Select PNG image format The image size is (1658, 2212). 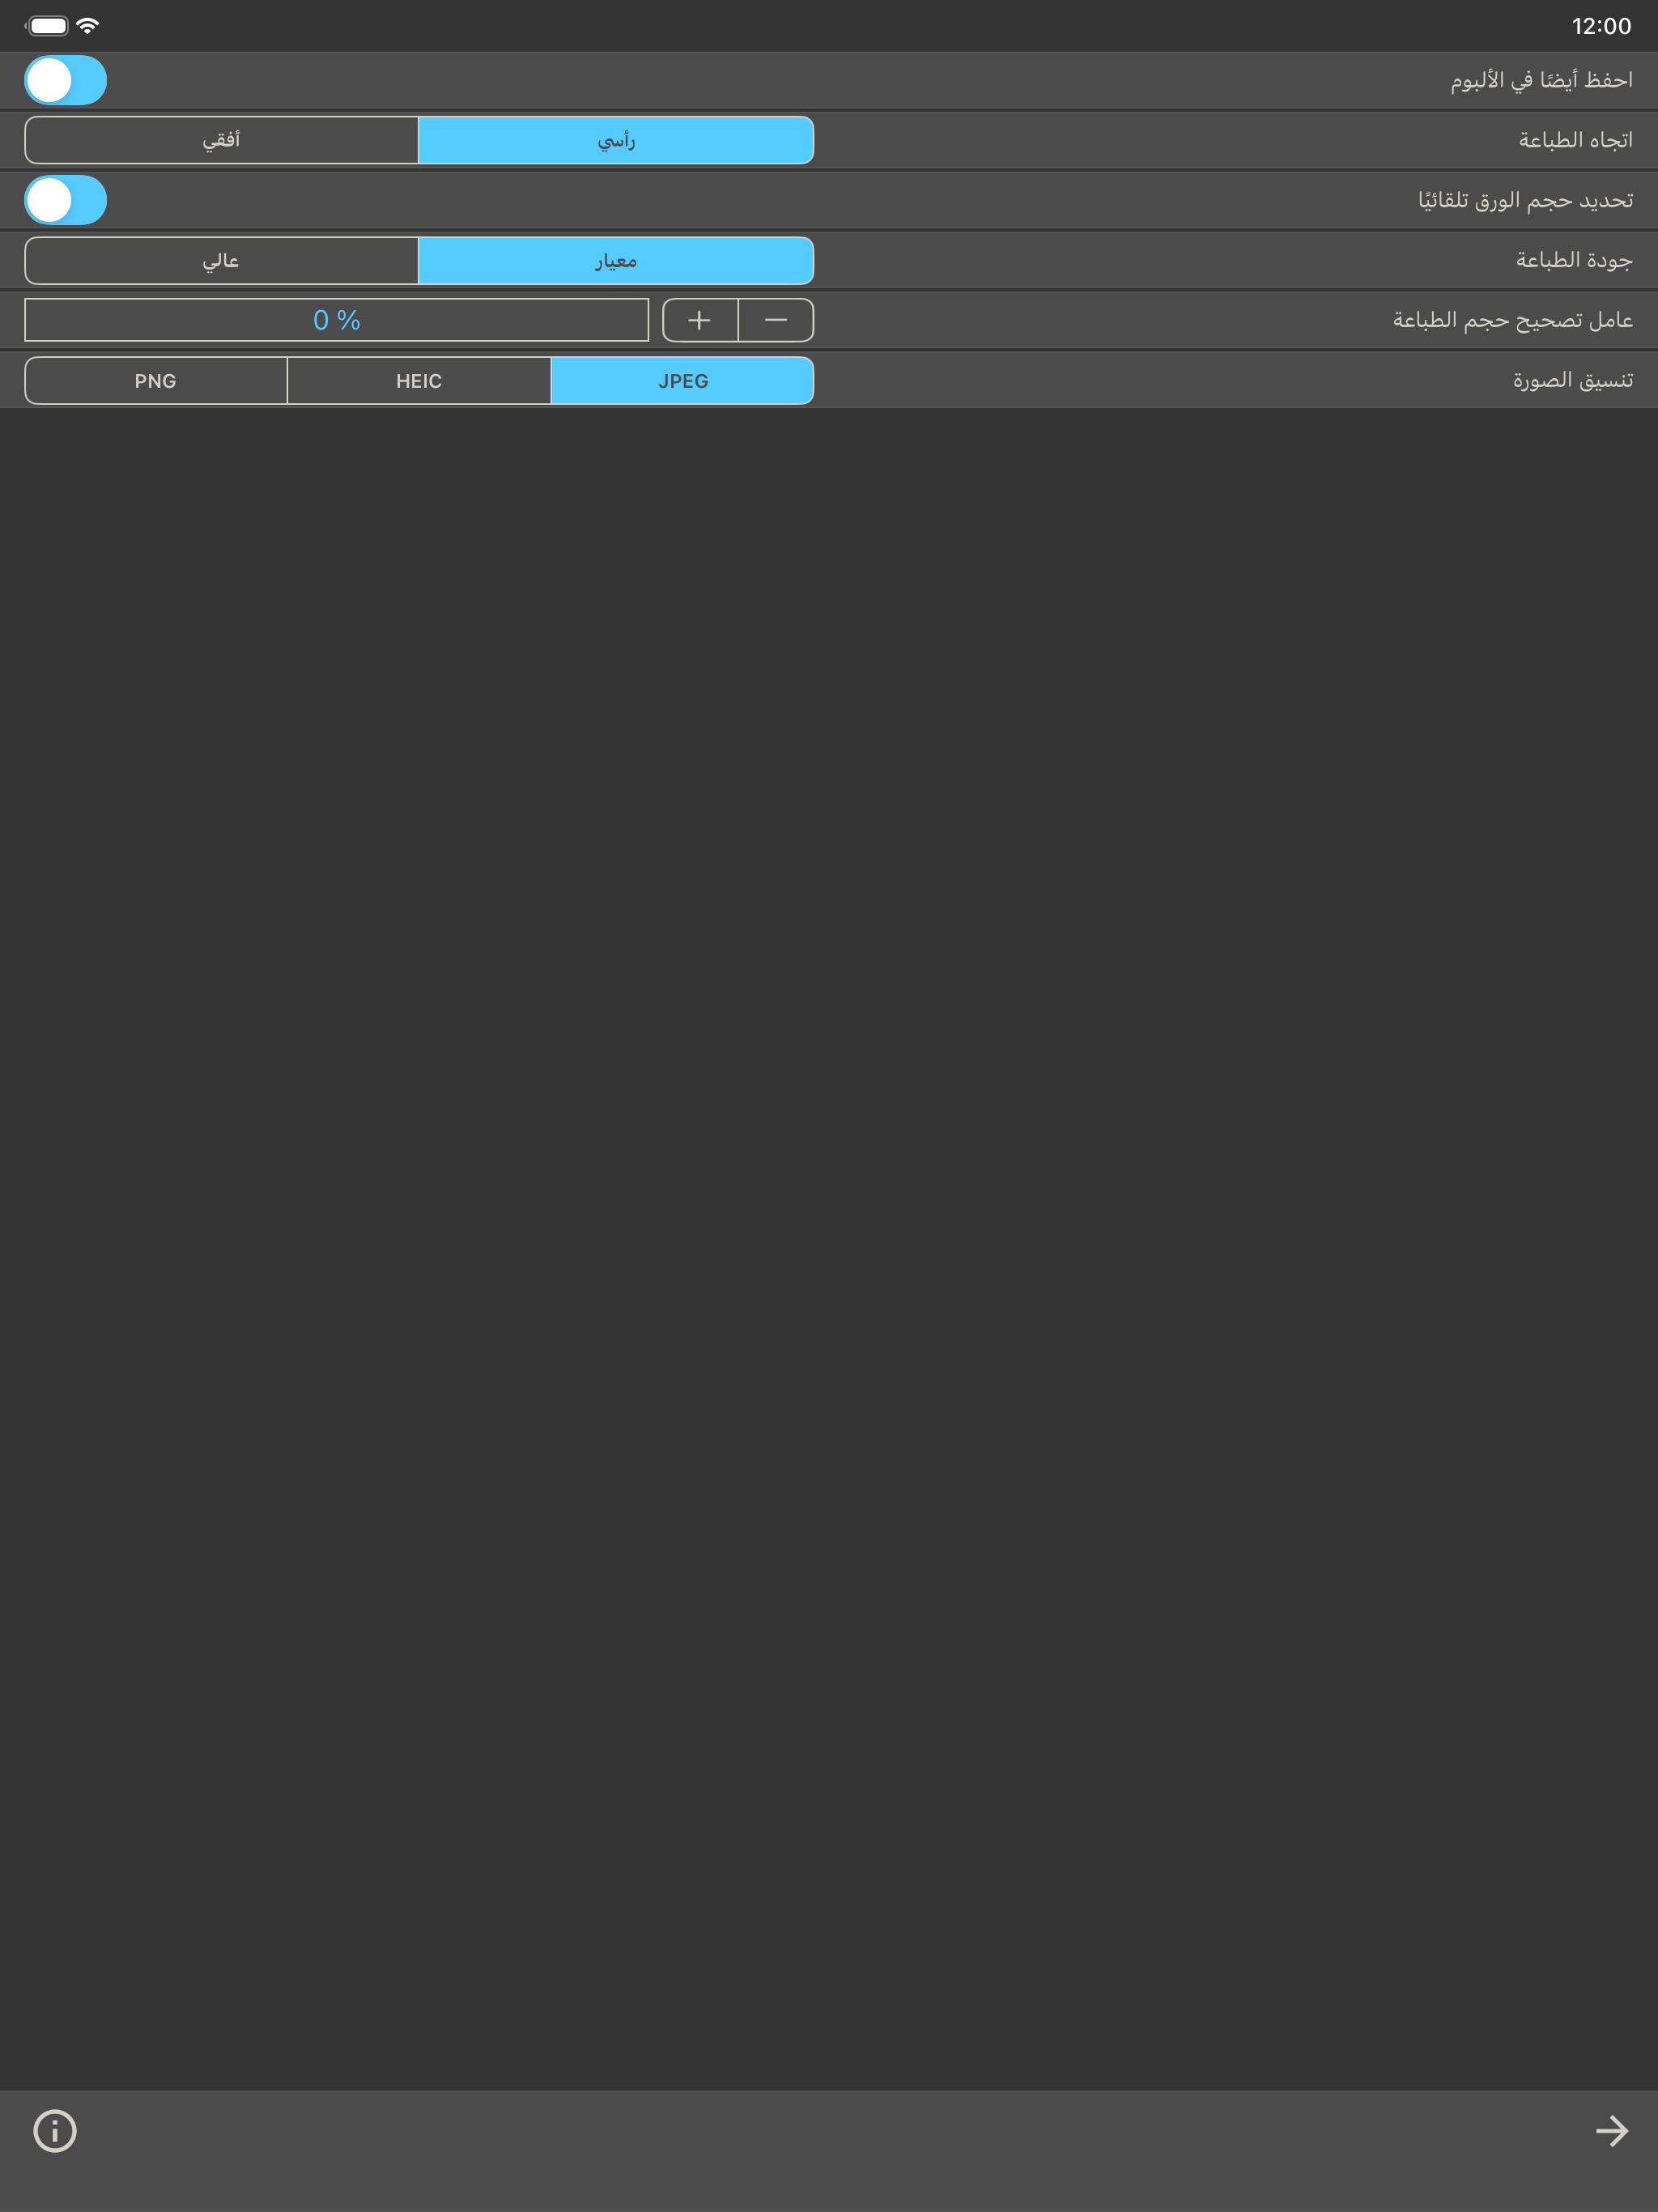coord(156,381)
